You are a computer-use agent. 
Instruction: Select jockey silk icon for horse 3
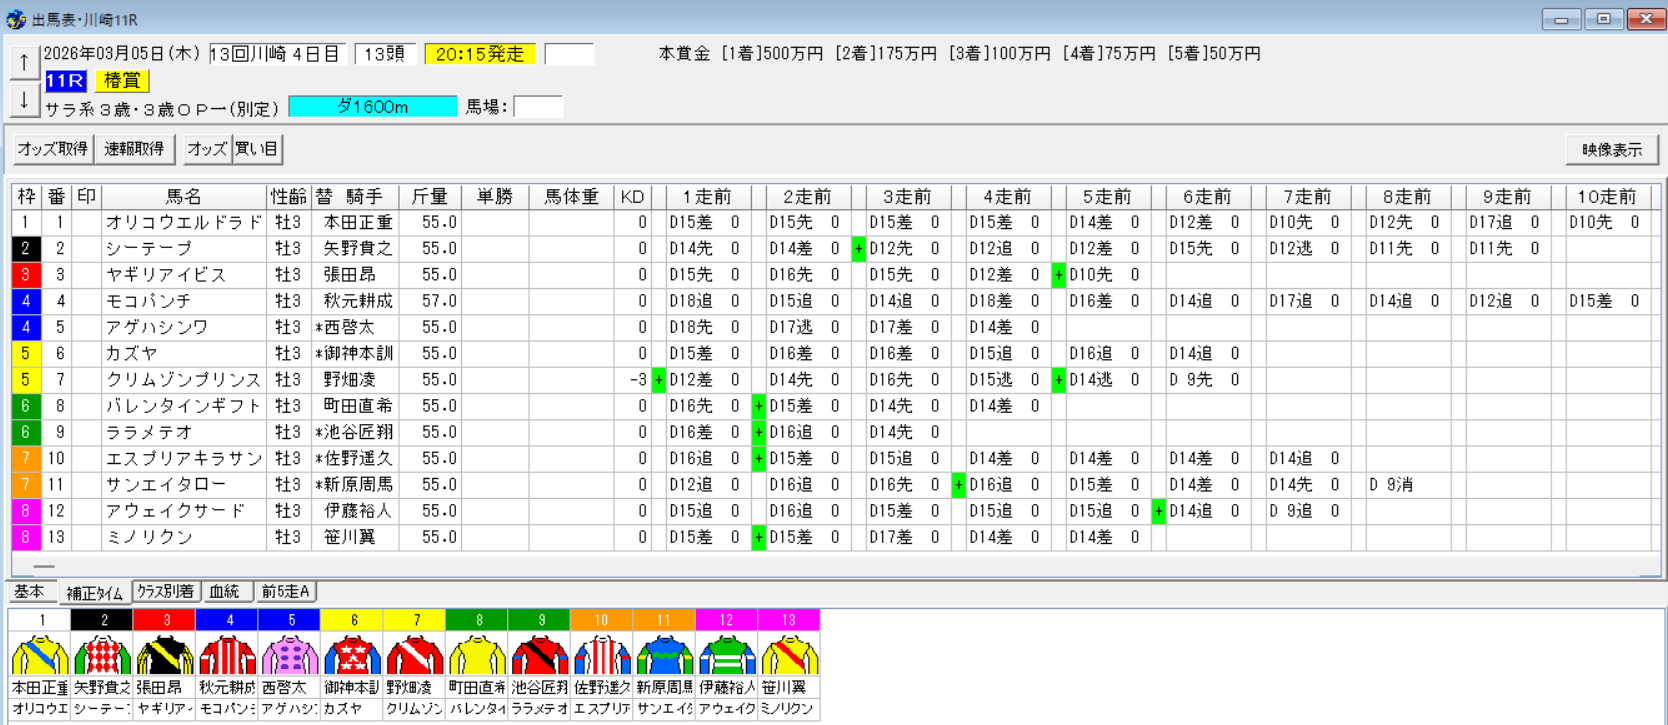165,656
